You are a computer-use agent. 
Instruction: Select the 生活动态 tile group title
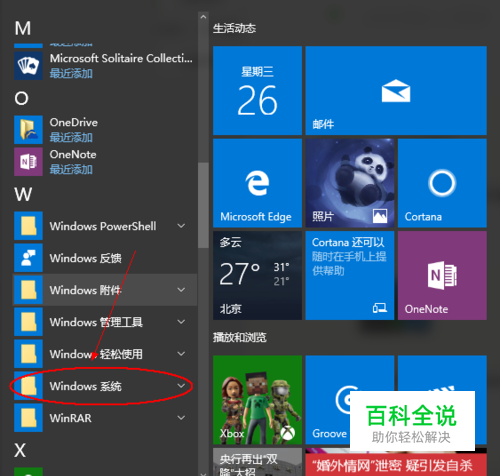coord(234,29)
